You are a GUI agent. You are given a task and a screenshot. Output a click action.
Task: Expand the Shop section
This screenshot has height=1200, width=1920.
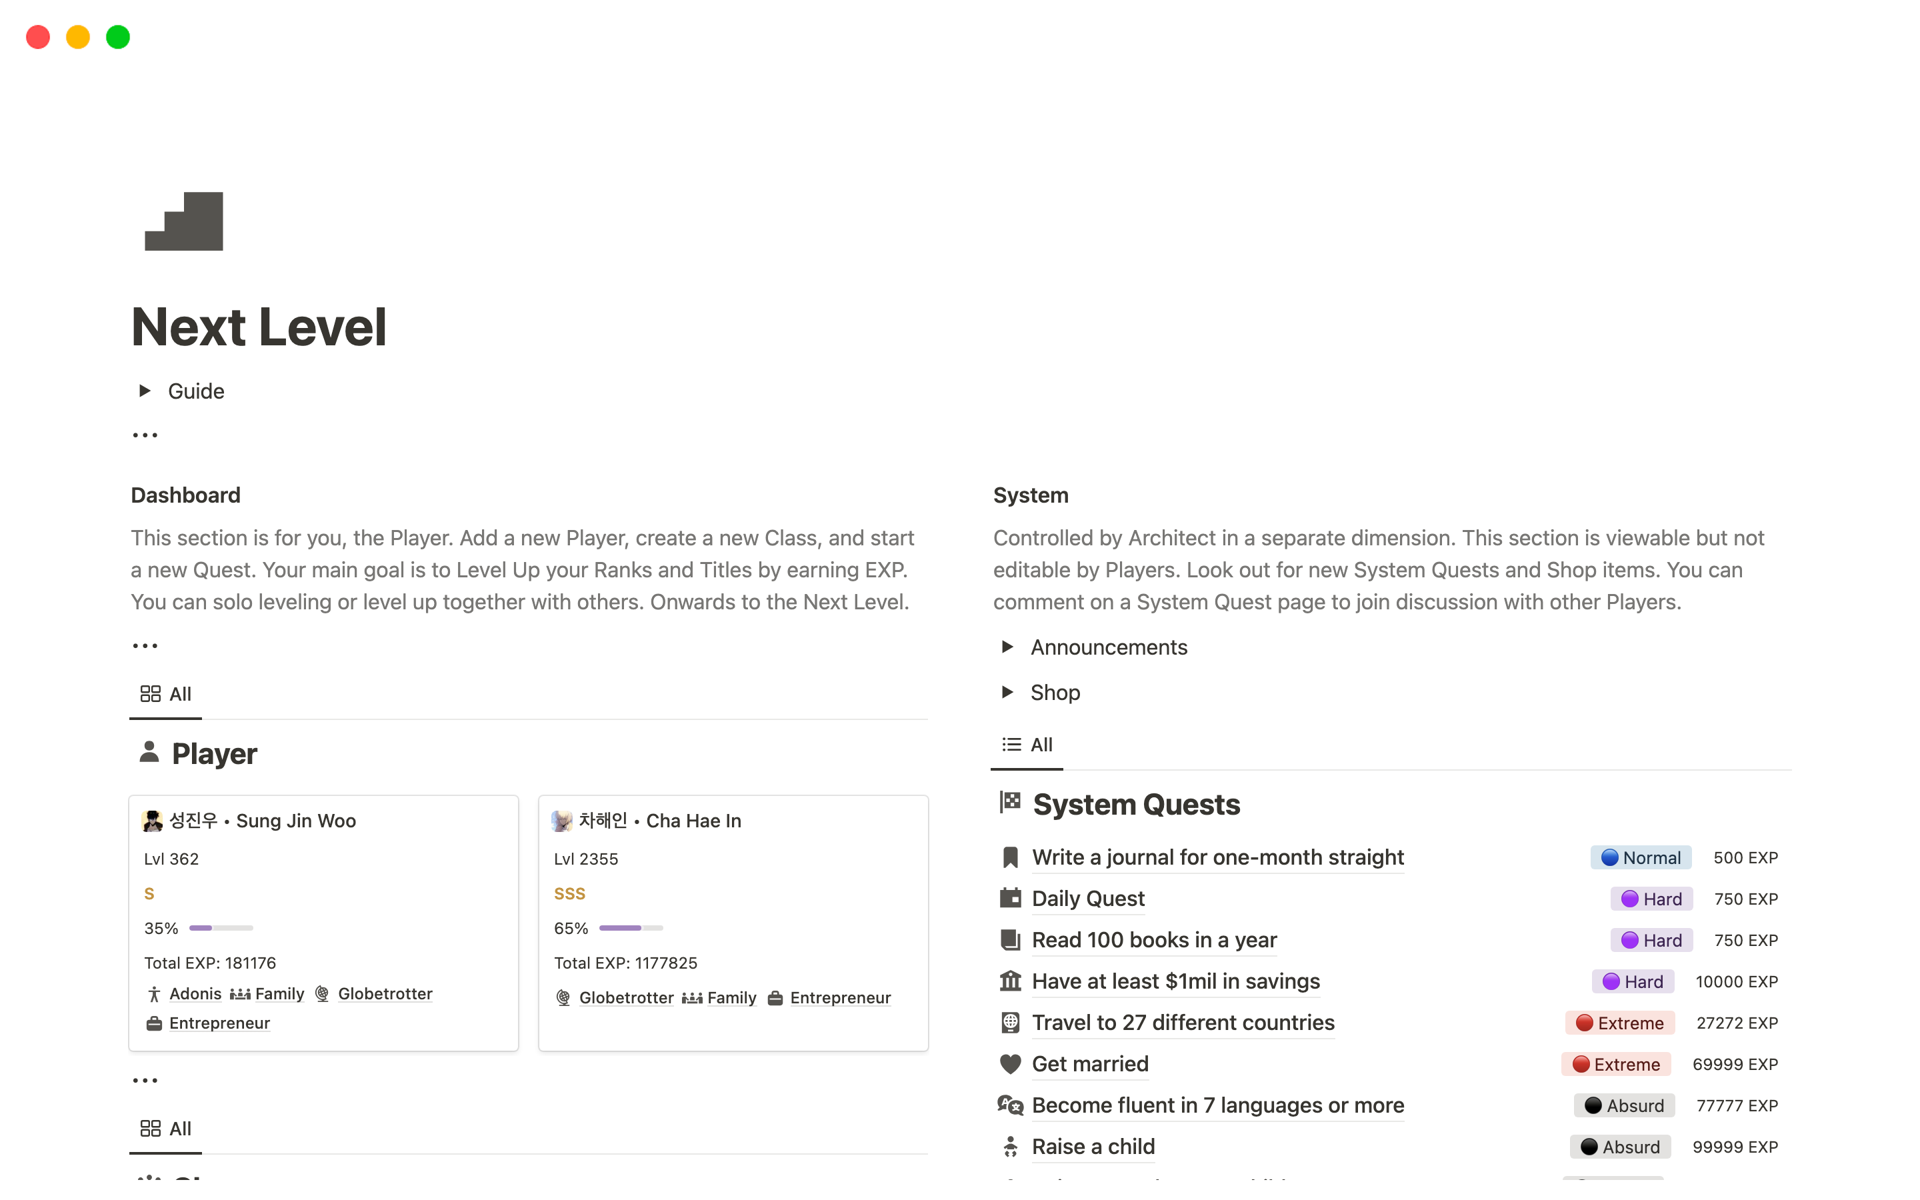pyautogui.click(x=1007, y=692)
